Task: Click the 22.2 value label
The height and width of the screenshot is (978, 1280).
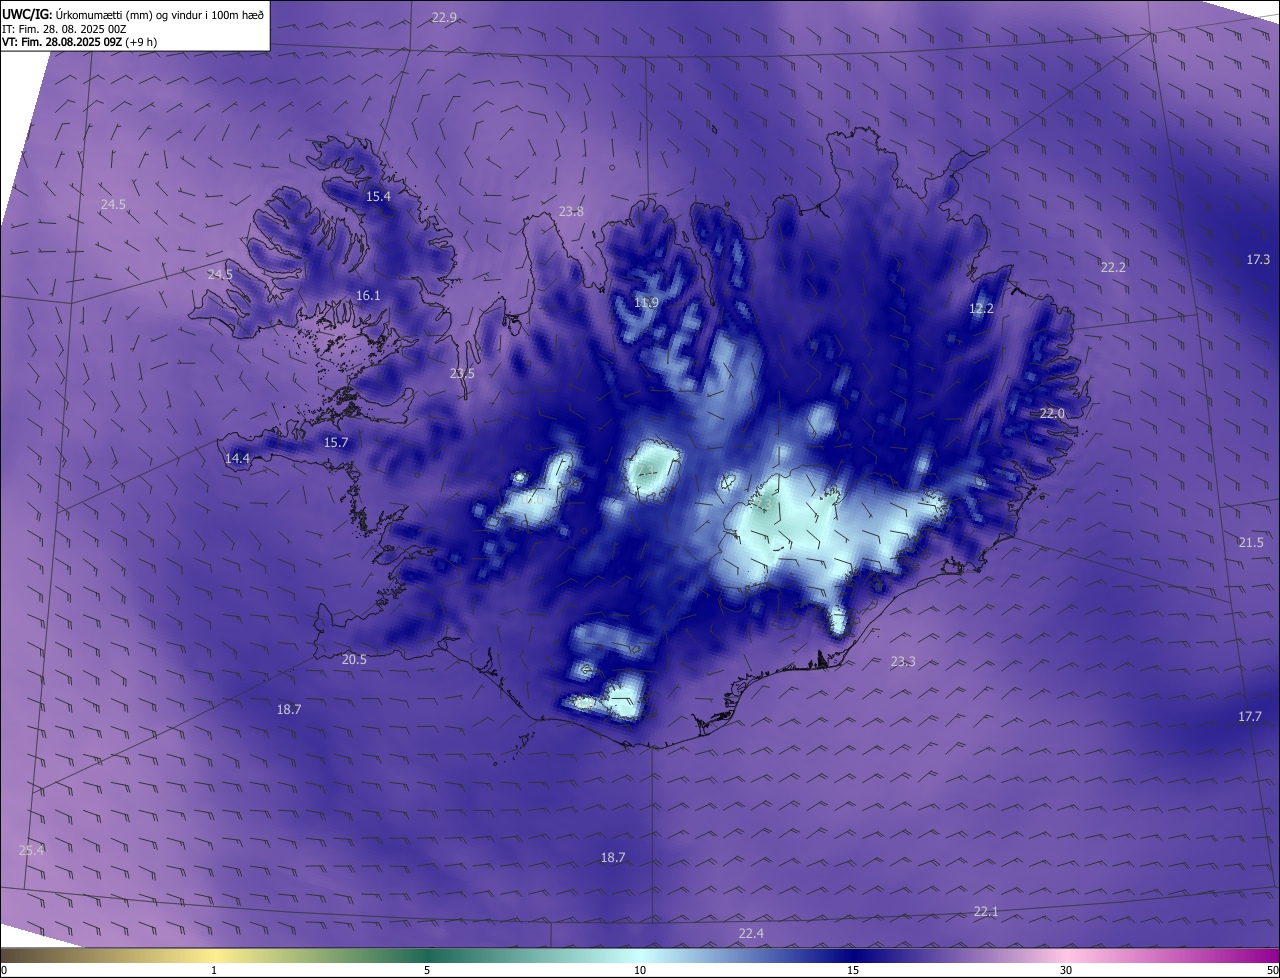Action: click(1113, 267)
